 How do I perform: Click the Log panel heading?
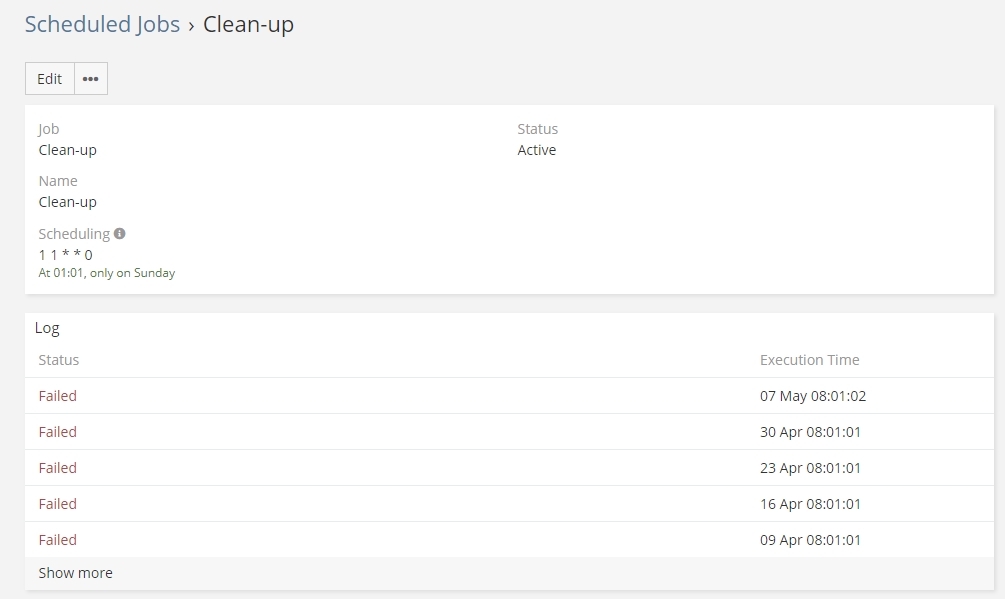click(x=47, y=327)
